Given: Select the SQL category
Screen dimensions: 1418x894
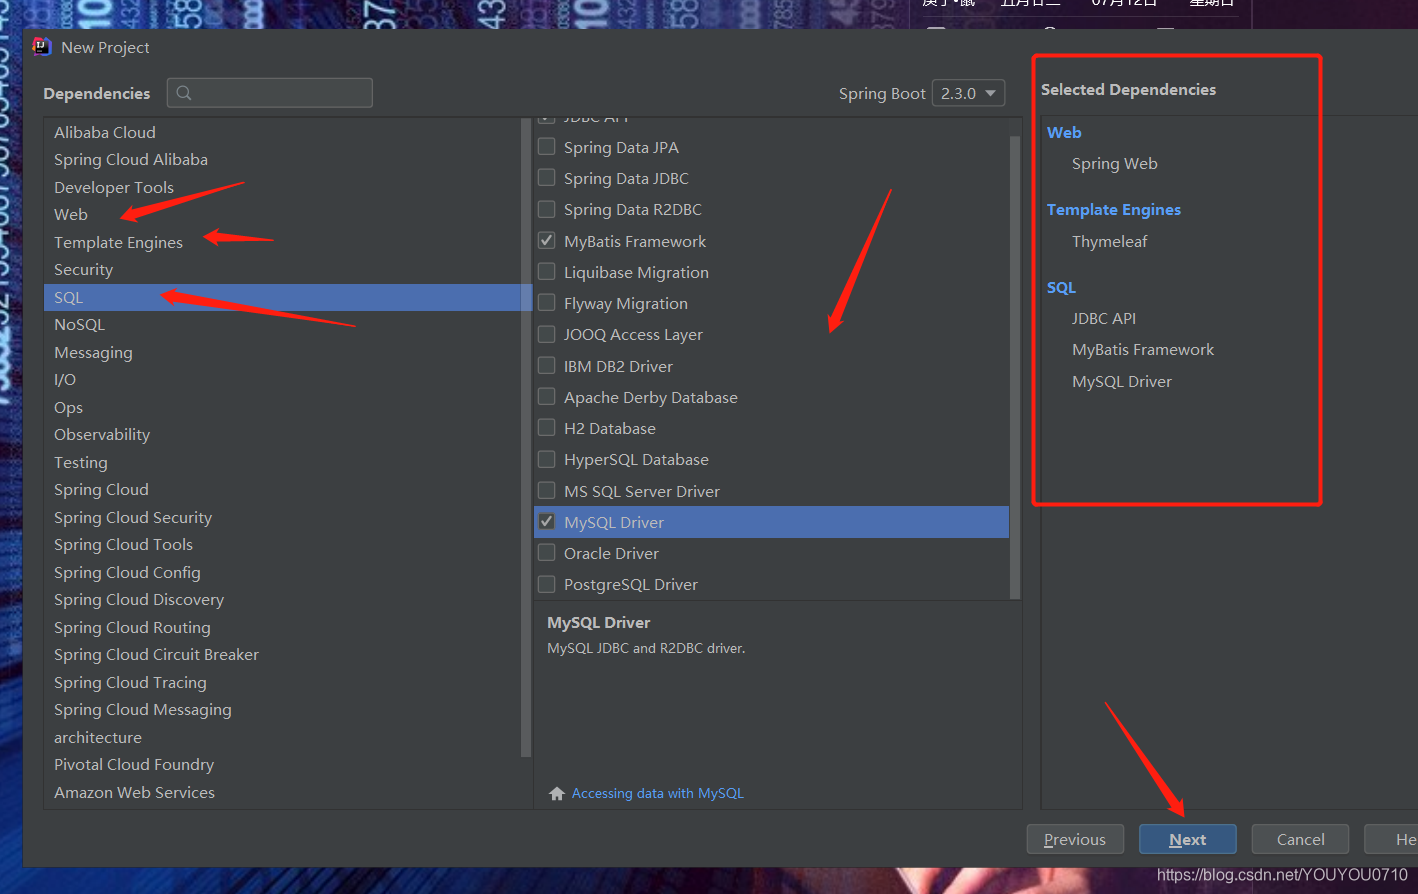Looking at the screenshot, I should pyautogui.click(x=283, y=297).
